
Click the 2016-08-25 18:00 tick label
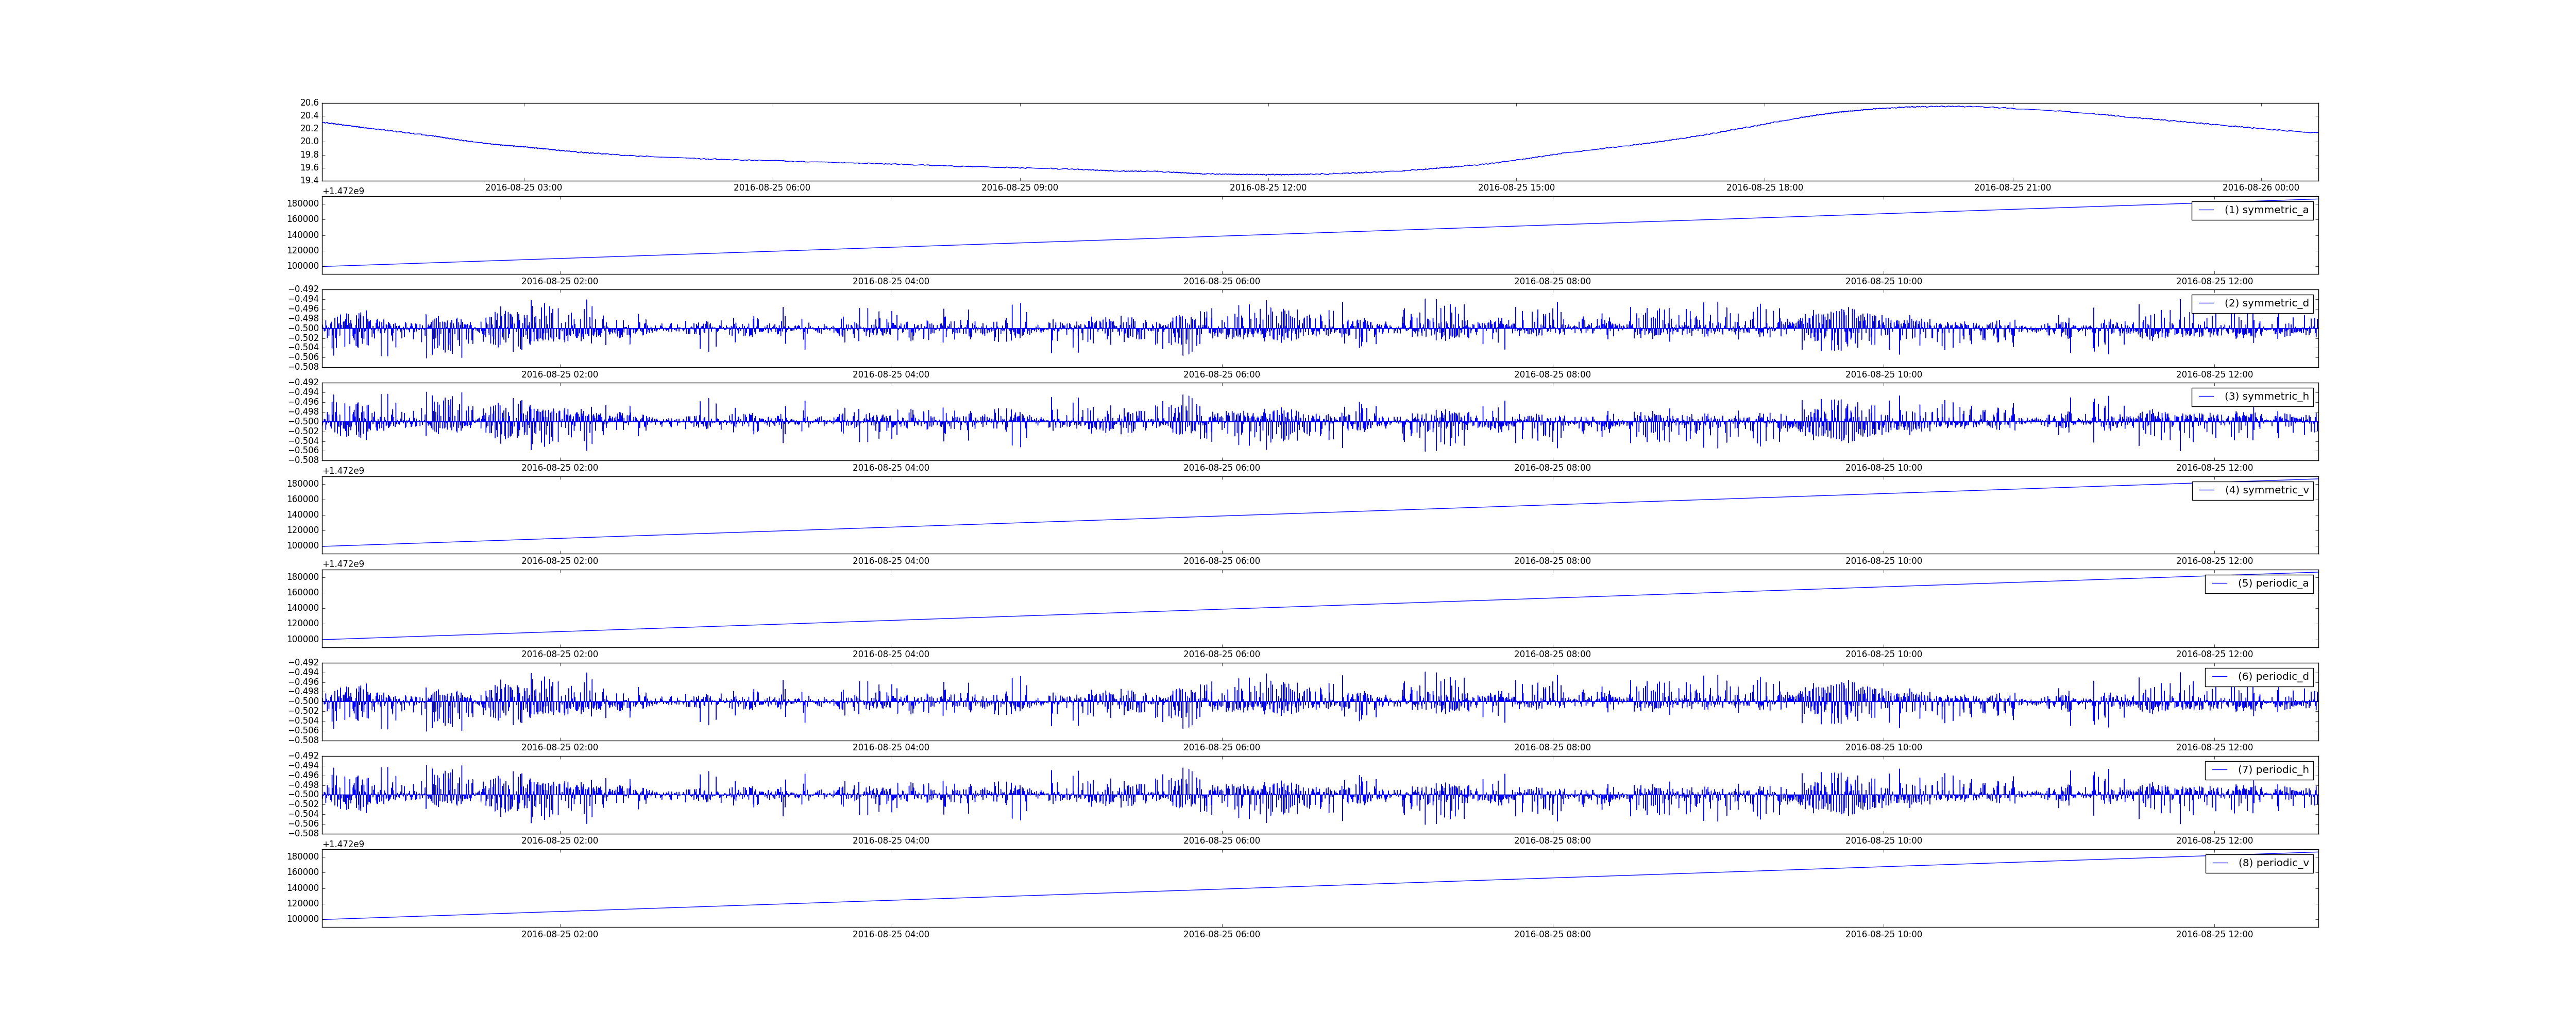(x=1764, y=188)
